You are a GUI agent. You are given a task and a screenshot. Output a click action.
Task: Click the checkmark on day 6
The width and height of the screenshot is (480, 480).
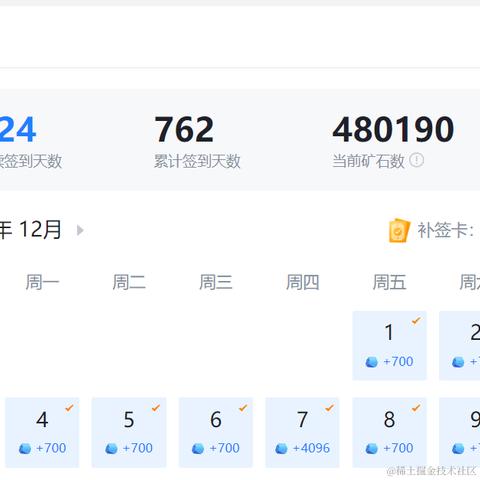tap(243, 408)
